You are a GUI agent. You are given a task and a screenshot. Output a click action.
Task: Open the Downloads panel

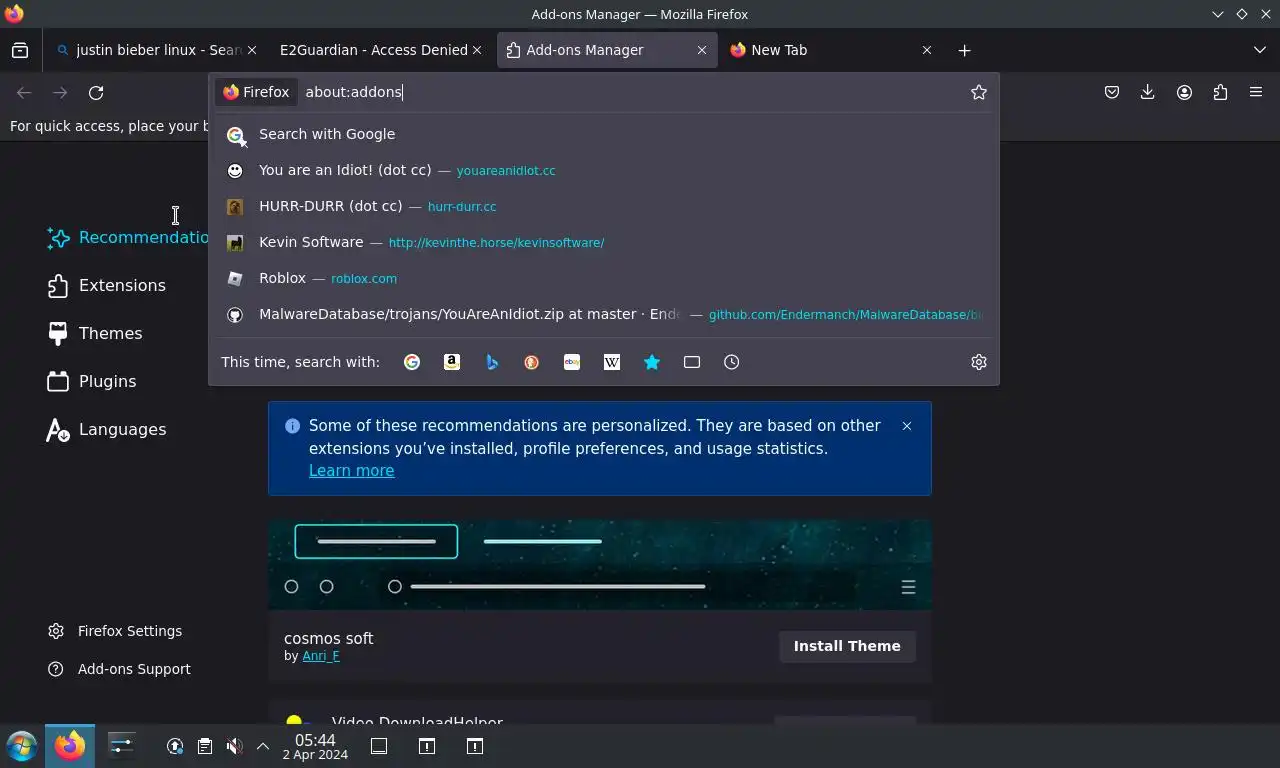point(1148,92)
